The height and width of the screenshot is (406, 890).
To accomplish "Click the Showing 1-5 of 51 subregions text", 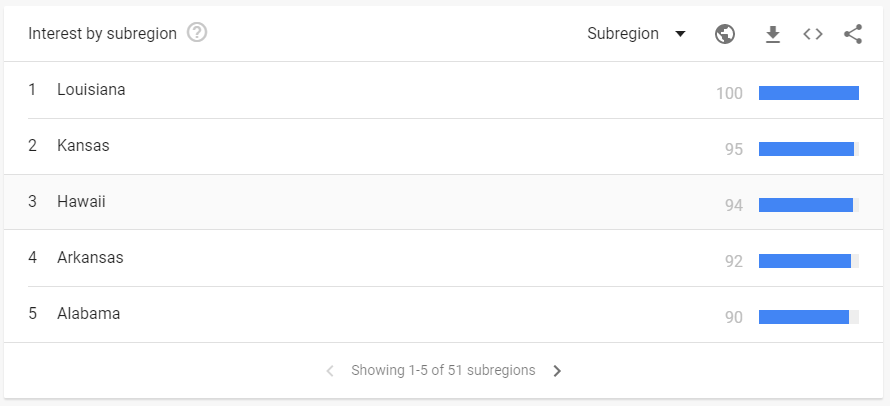I will [443, 370].
